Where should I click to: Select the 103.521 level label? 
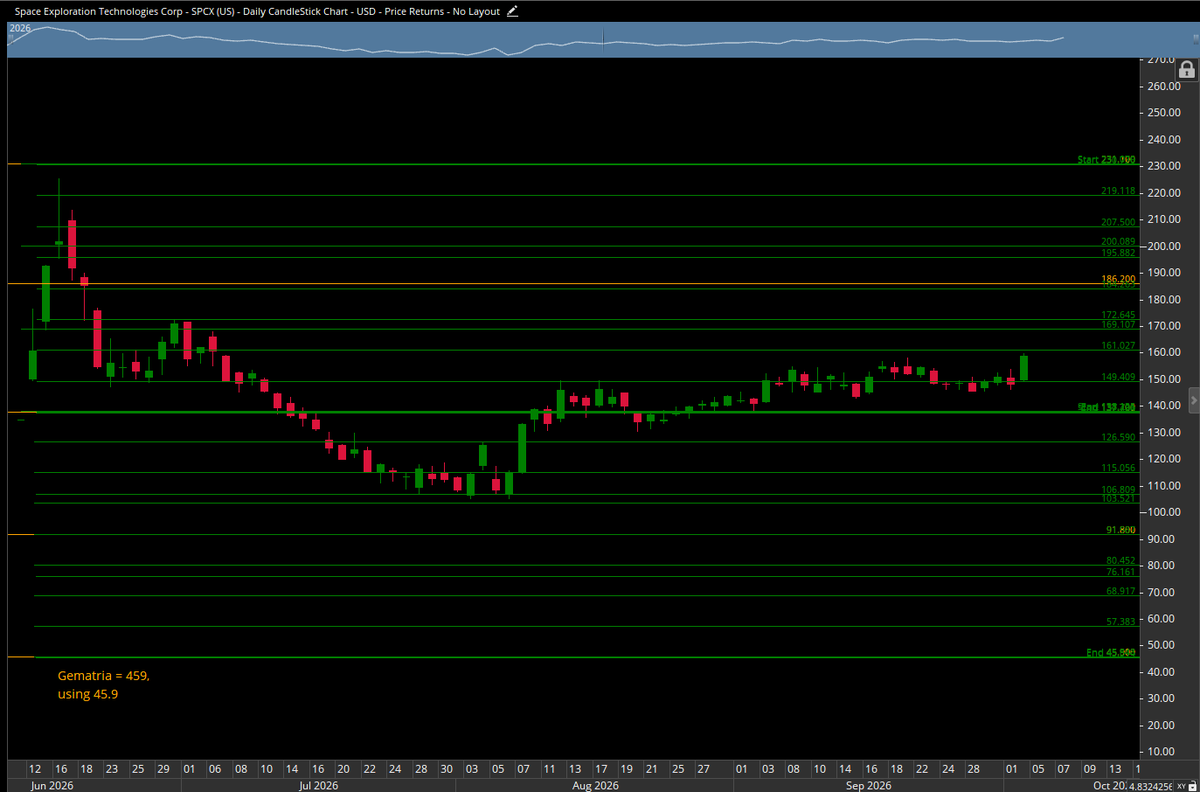[1117, 498]
